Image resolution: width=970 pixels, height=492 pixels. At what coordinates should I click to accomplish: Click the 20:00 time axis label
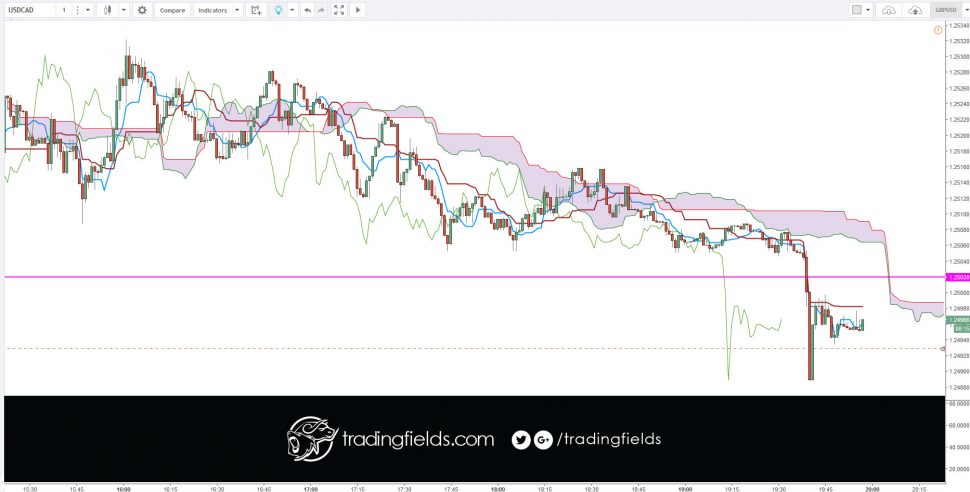pos(872,488)
